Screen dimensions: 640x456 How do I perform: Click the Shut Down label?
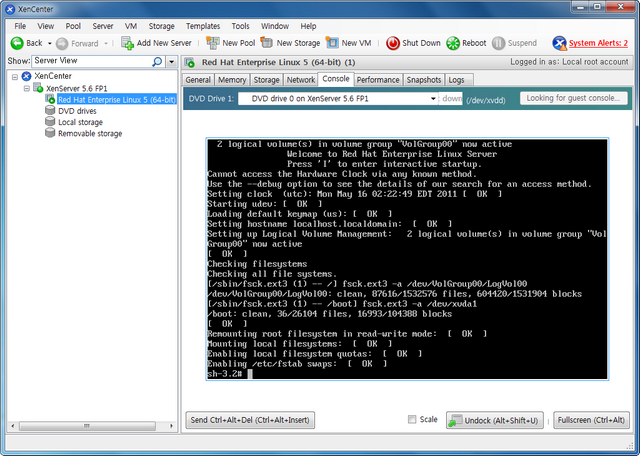[x=421, y=43]
